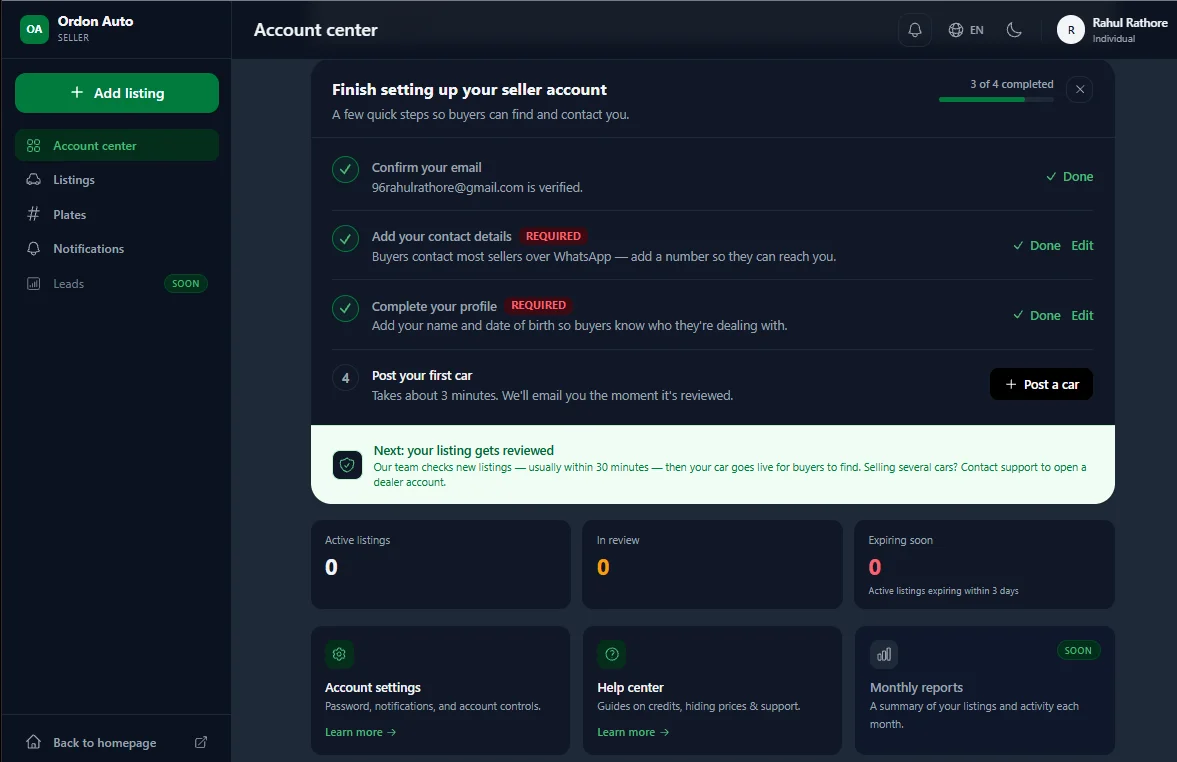The image size is (1177, 762).
Task: Click the Account settings title
Action: point(373,688)
